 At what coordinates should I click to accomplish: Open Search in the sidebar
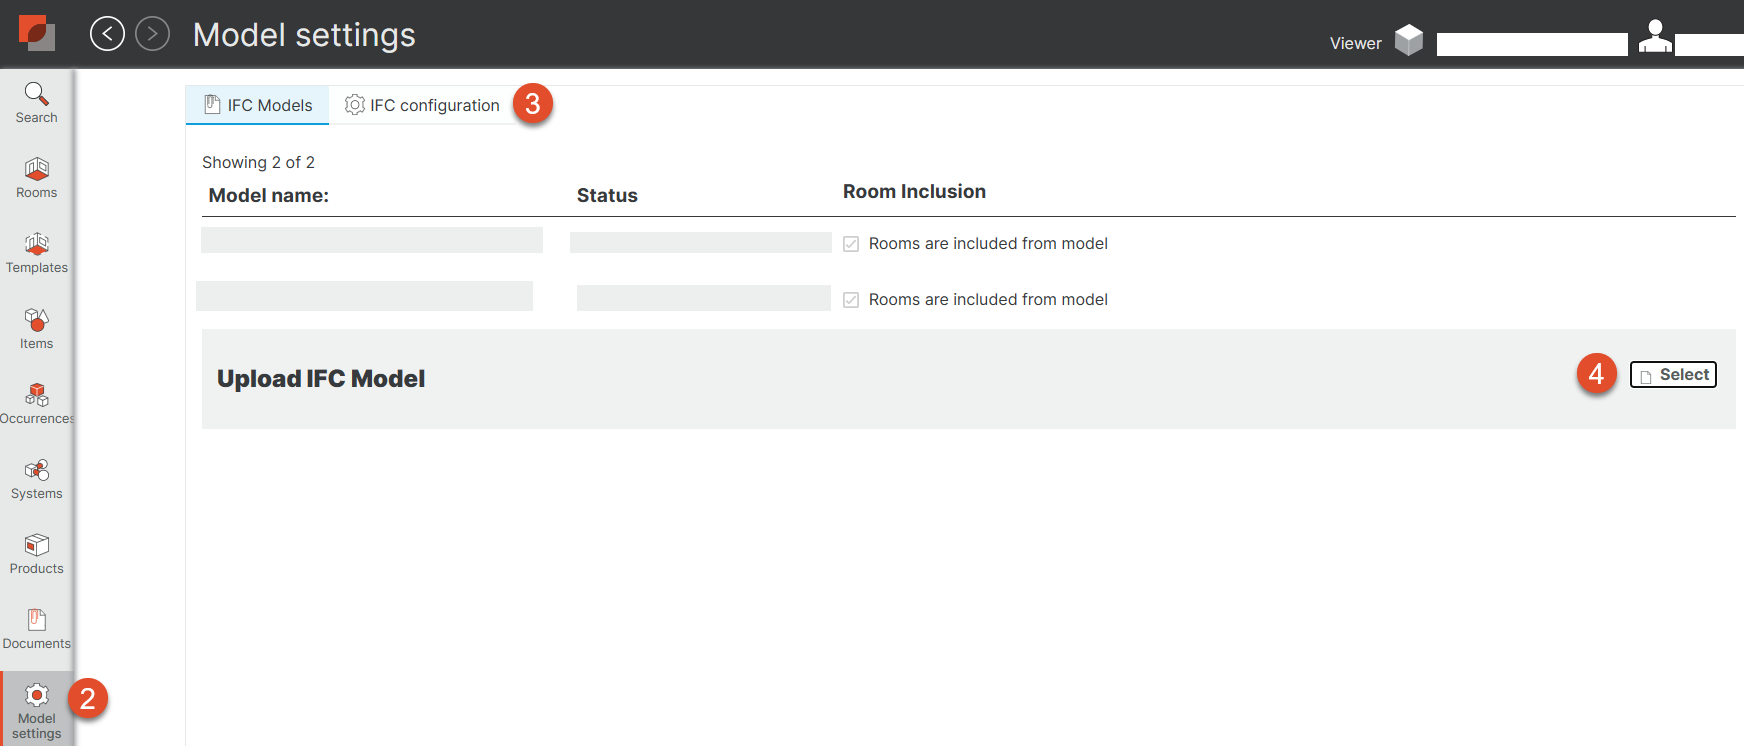coord(36,103)
